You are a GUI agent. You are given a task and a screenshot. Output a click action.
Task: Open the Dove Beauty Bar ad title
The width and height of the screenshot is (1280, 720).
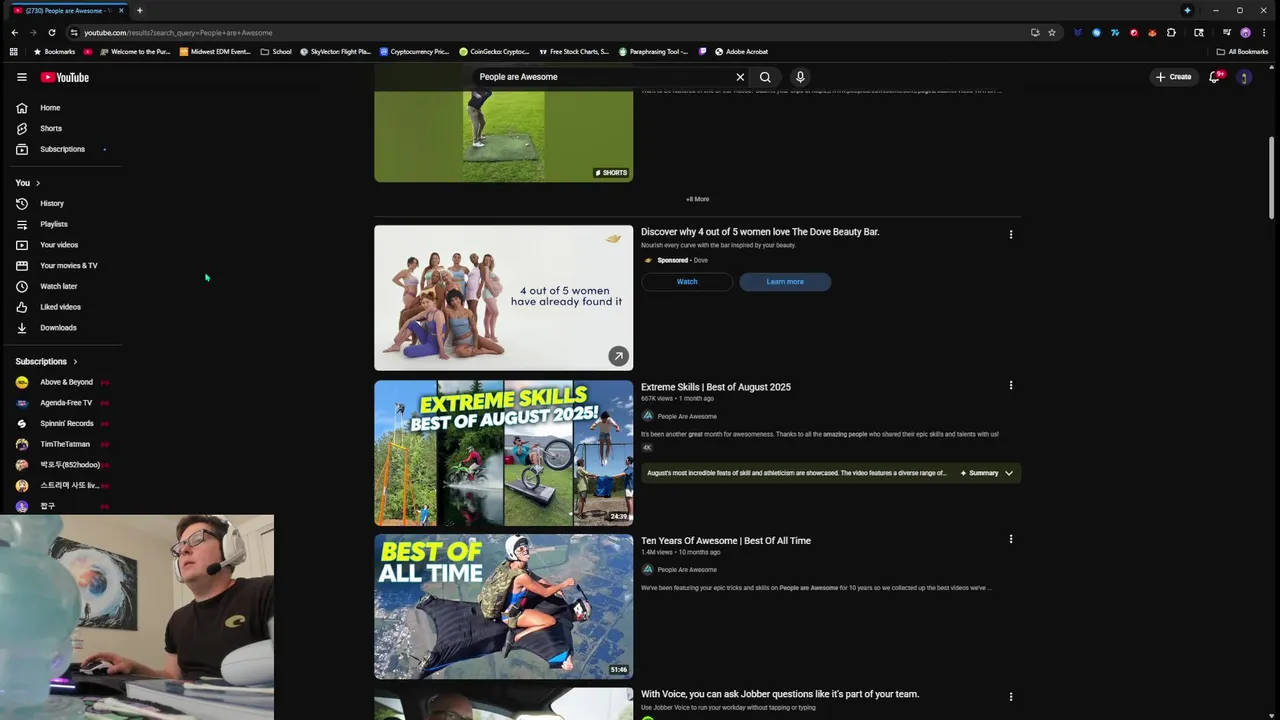[x=760, y=232]
